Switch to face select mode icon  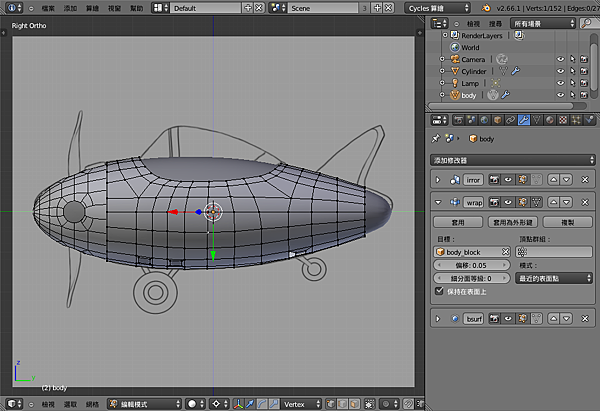pyautogui.click(x=355, y=404)
